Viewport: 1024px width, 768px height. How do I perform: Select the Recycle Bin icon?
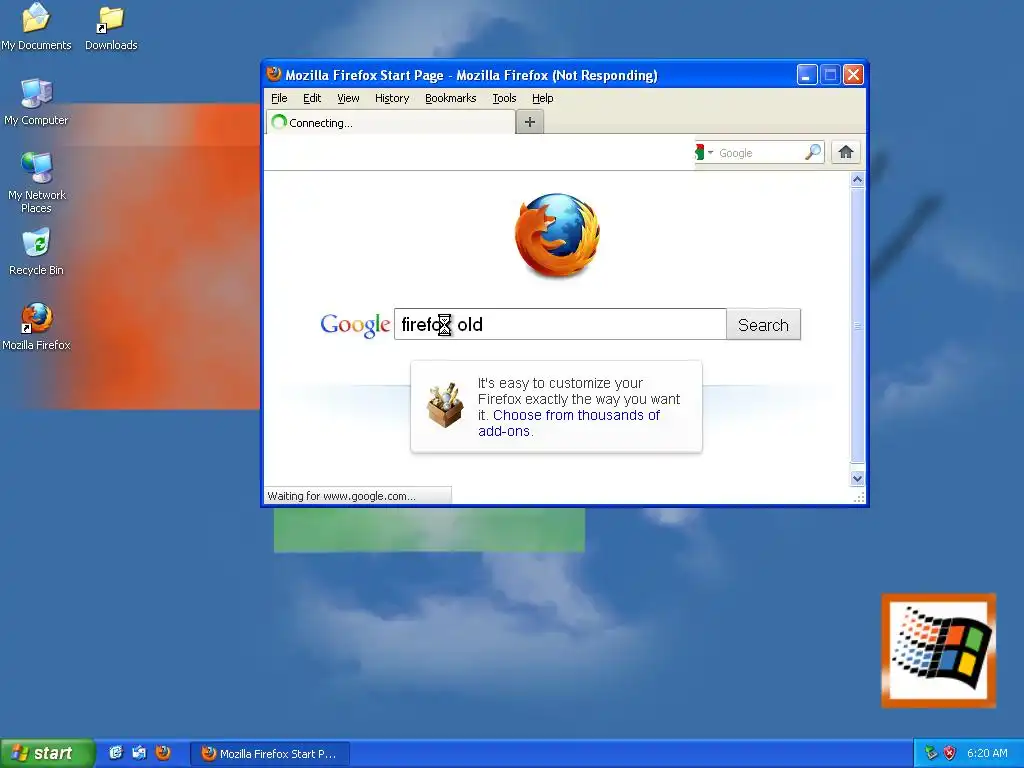point(36,251)
